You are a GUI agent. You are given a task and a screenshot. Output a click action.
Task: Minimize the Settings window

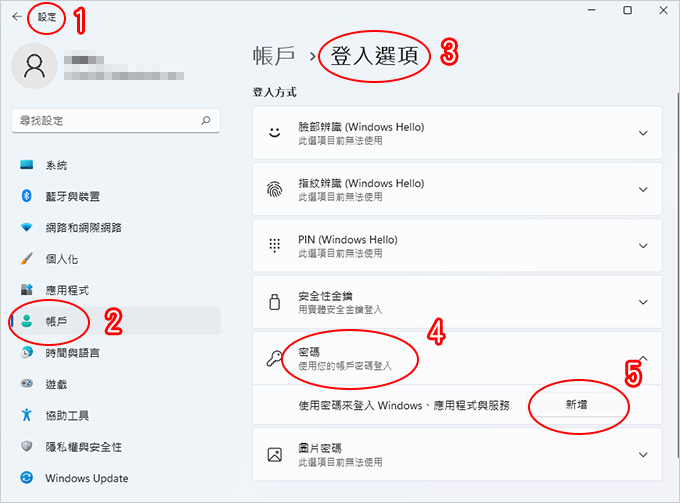point(592,10)
